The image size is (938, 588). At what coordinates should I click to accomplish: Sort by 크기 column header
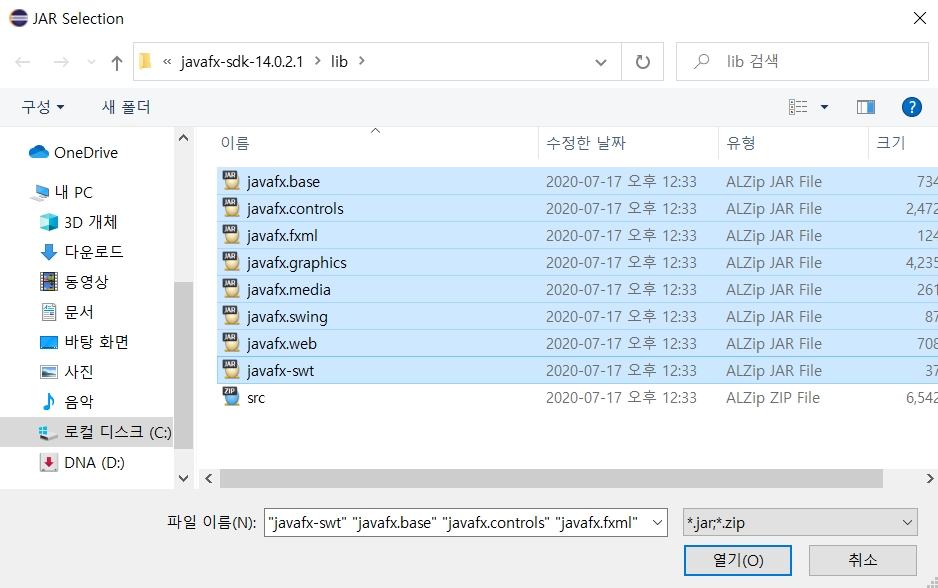890,143
